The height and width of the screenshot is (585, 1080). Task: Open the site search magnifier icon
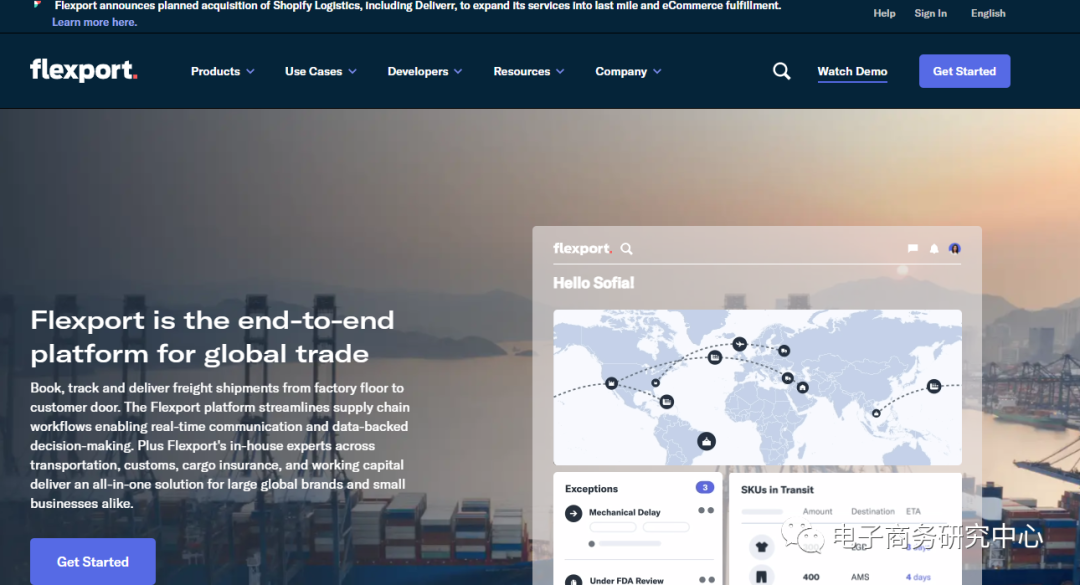[781, 71]
